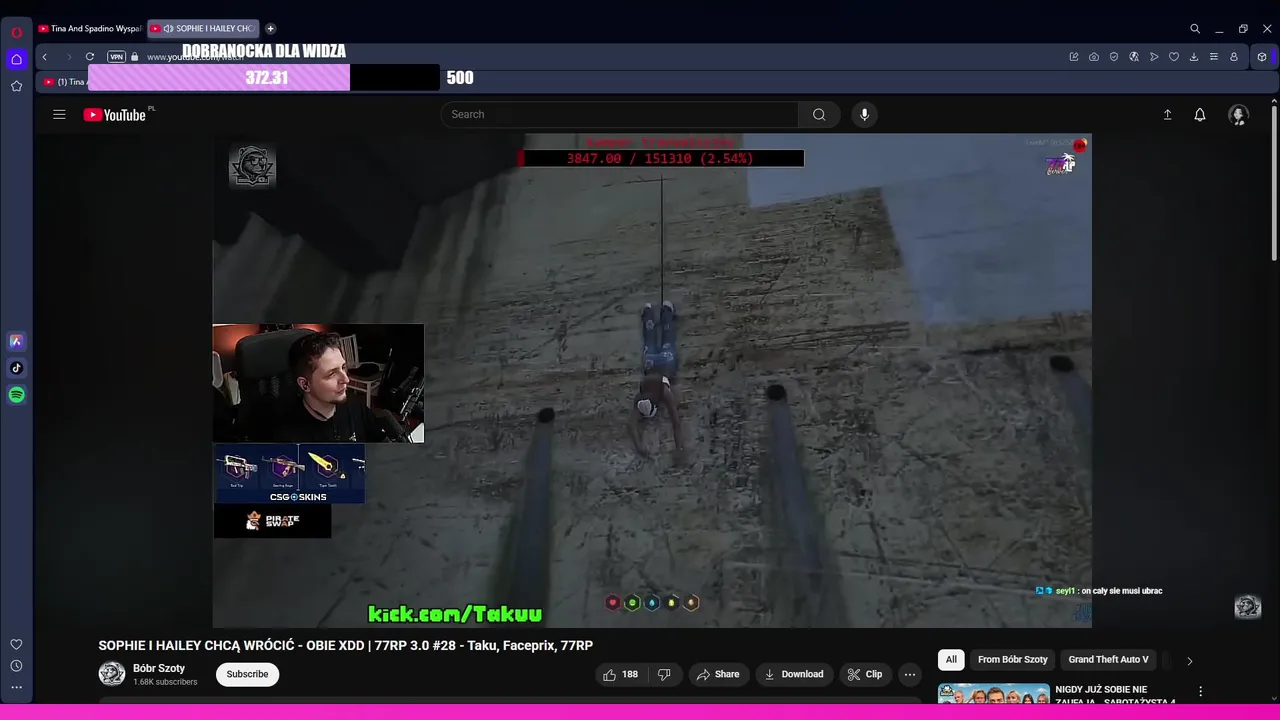The width and height of the screenshot is (1280, 720).
Task: Subscribe to Bóbr Szoty
Action: [247, 674]
